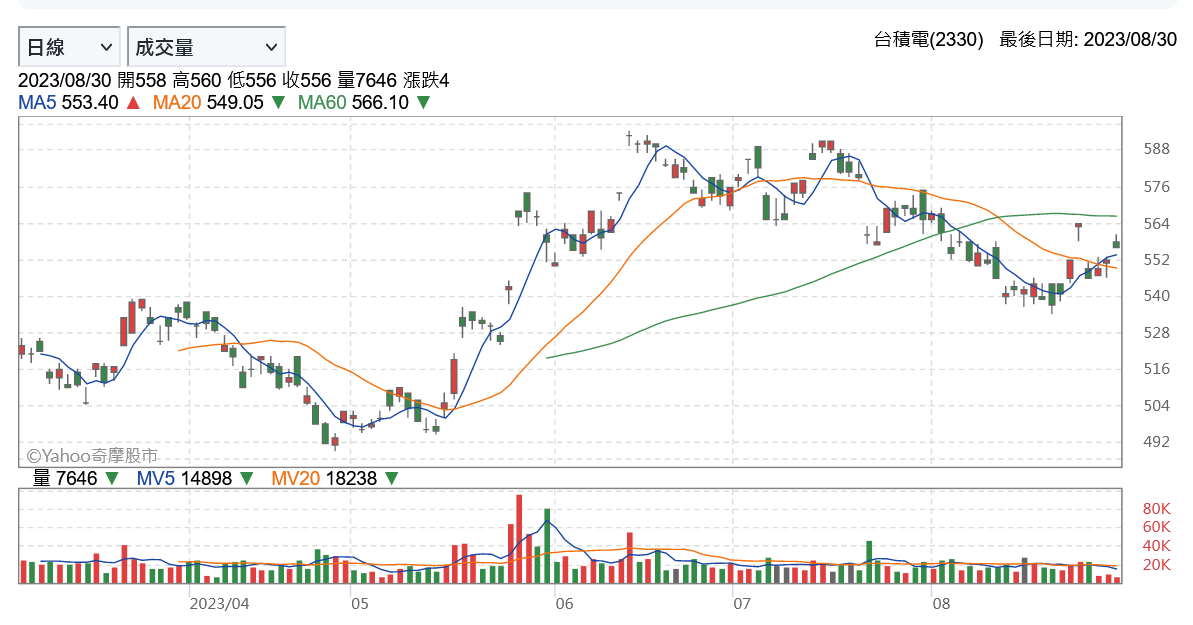
Task: Click the 量 7646 volume label
Action: pyautogui.click(x=65, y=478)
